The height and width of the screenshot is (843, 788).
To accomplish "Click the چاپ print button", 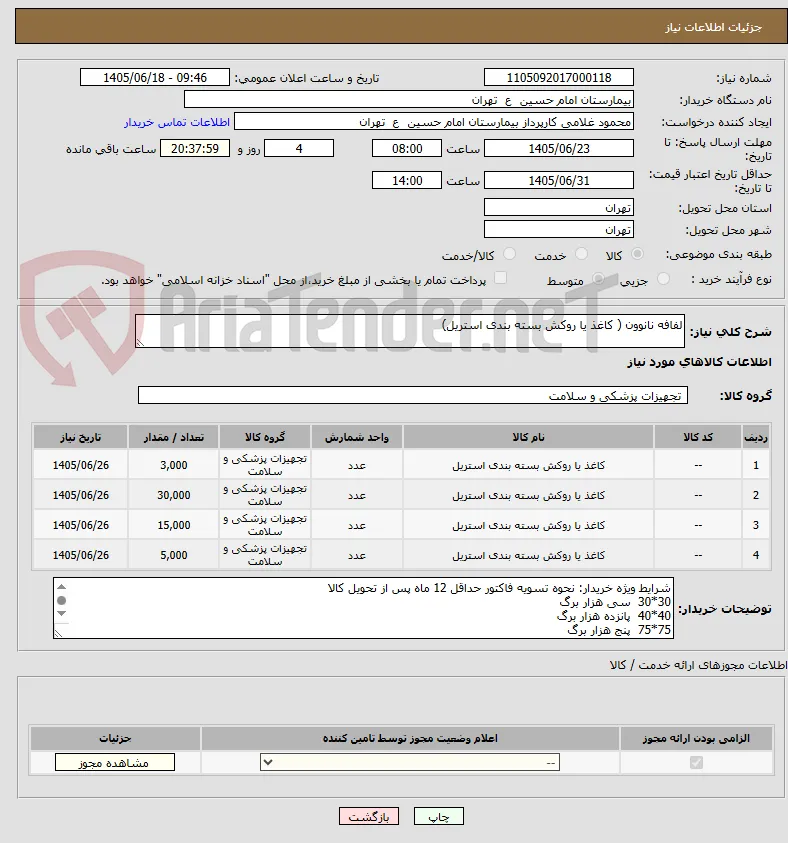I will pyautogui.click(x=439, y=817).
